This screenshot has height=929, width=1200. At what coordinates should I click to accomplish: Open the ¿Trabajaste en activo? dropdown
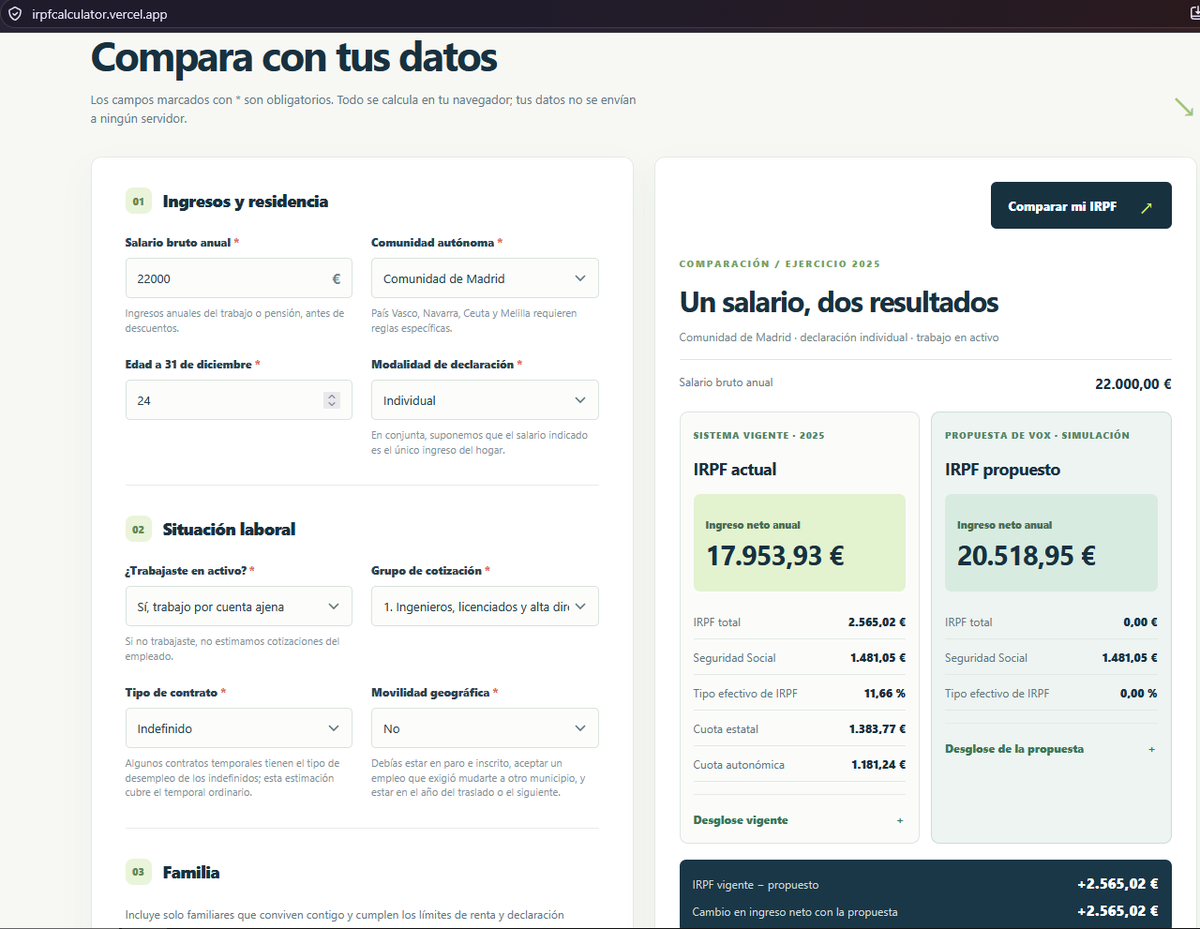(238, 606)
